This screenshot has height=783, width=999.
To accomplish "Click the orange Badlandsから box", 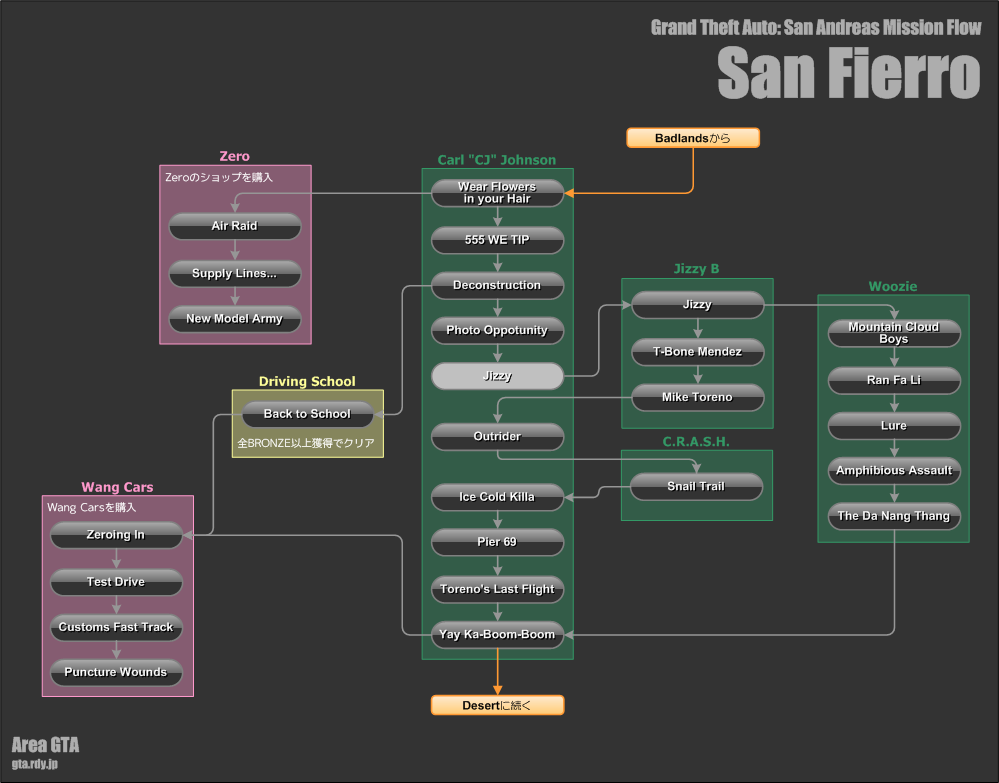I will (693, 138).
